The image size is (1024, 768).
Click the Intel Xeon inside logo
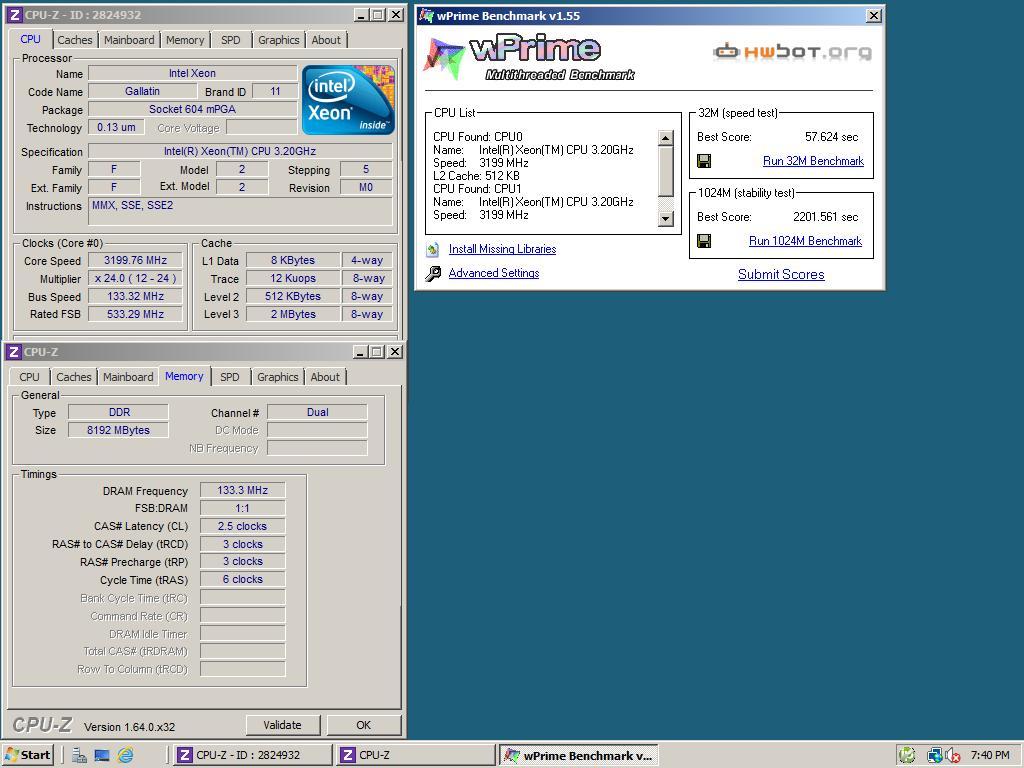(348, 99)
